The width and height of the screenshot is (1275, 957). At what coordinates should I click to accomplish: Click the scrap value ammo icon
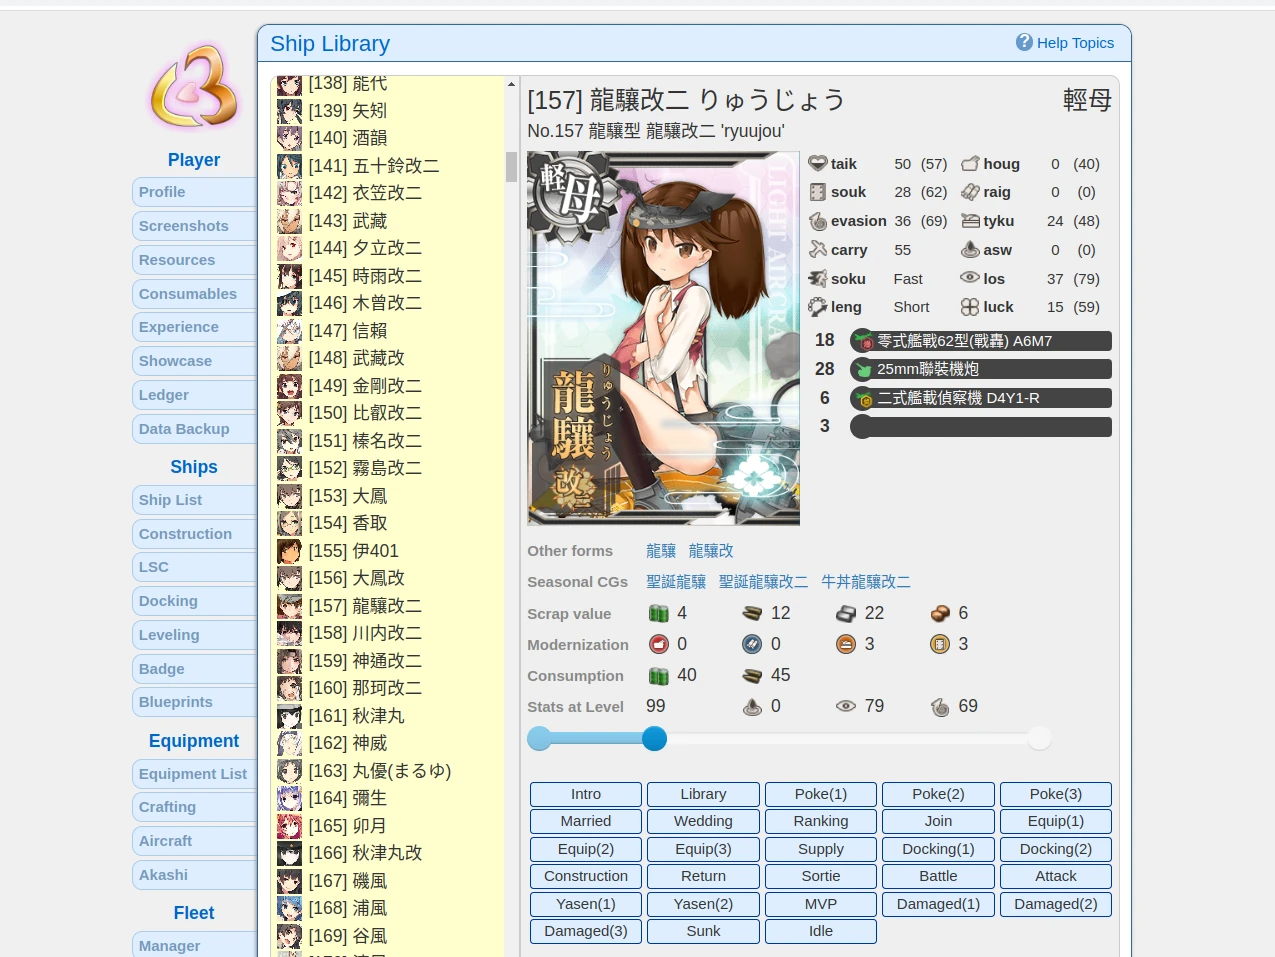click(752, 613)
